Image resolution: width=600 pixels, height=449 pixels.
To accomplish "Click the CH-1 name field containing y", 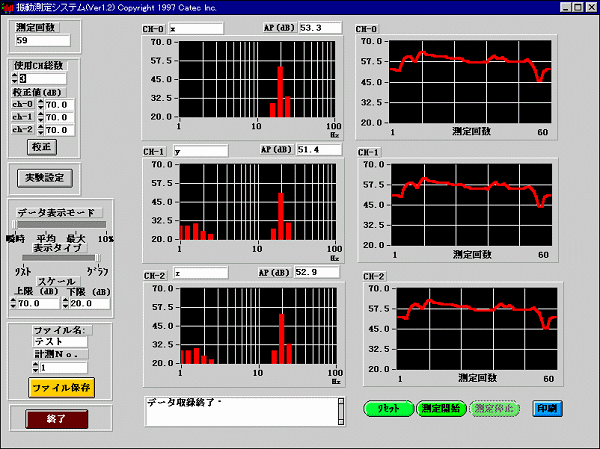I will point(201,151).
